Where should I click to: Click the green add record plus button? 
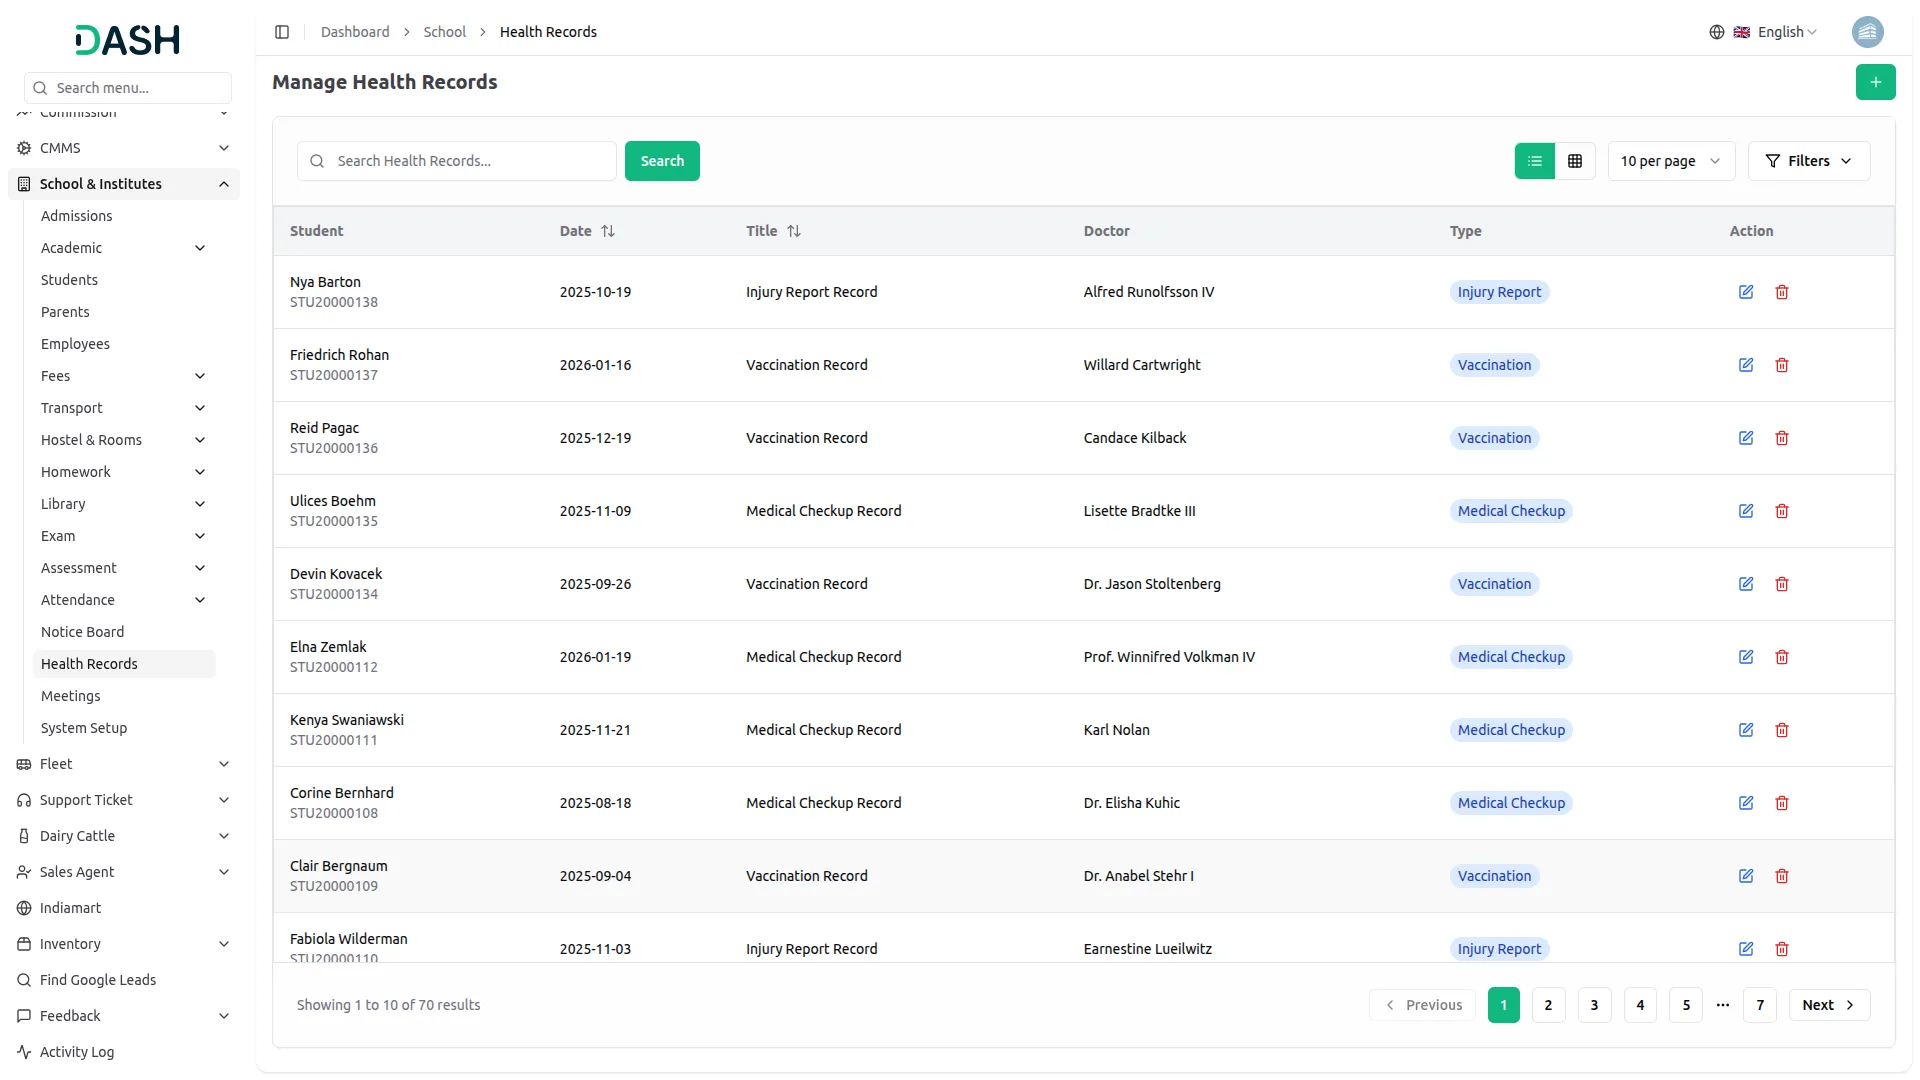(1875, 82)
